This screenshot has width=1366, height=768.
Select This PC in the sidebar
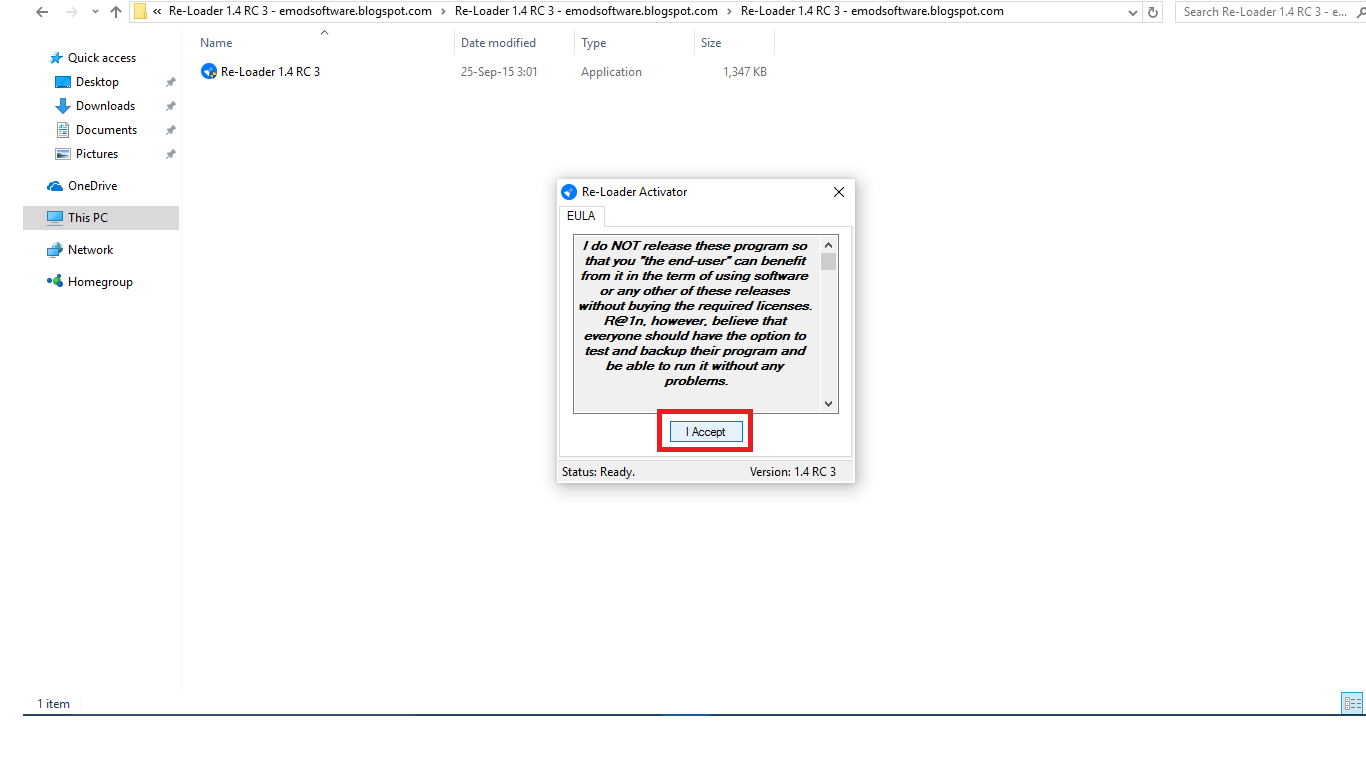coord(100,218)
